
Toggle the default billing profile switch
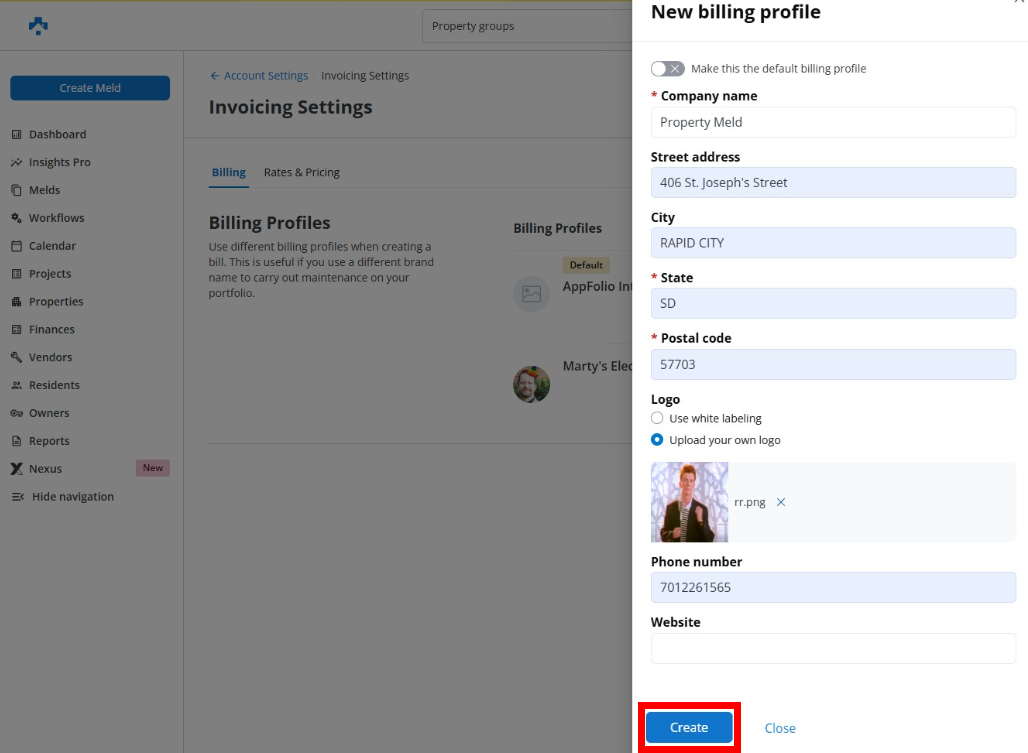coord(667,69)
